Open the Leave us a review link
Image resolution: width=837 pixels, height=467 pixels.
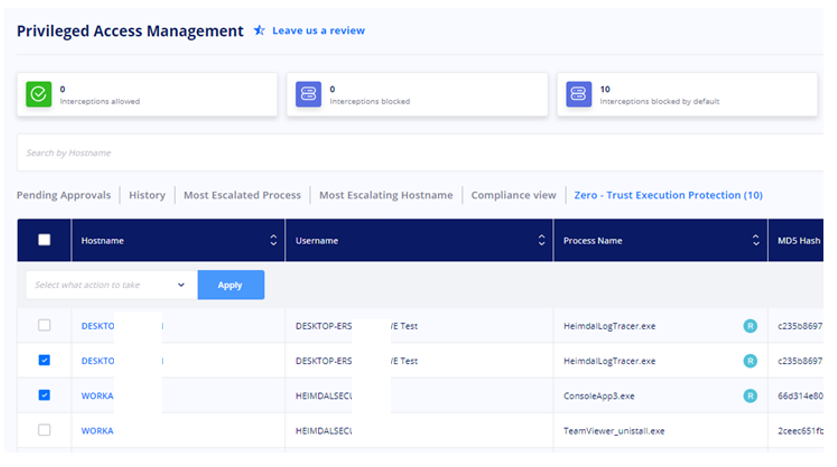click(319, 30)
